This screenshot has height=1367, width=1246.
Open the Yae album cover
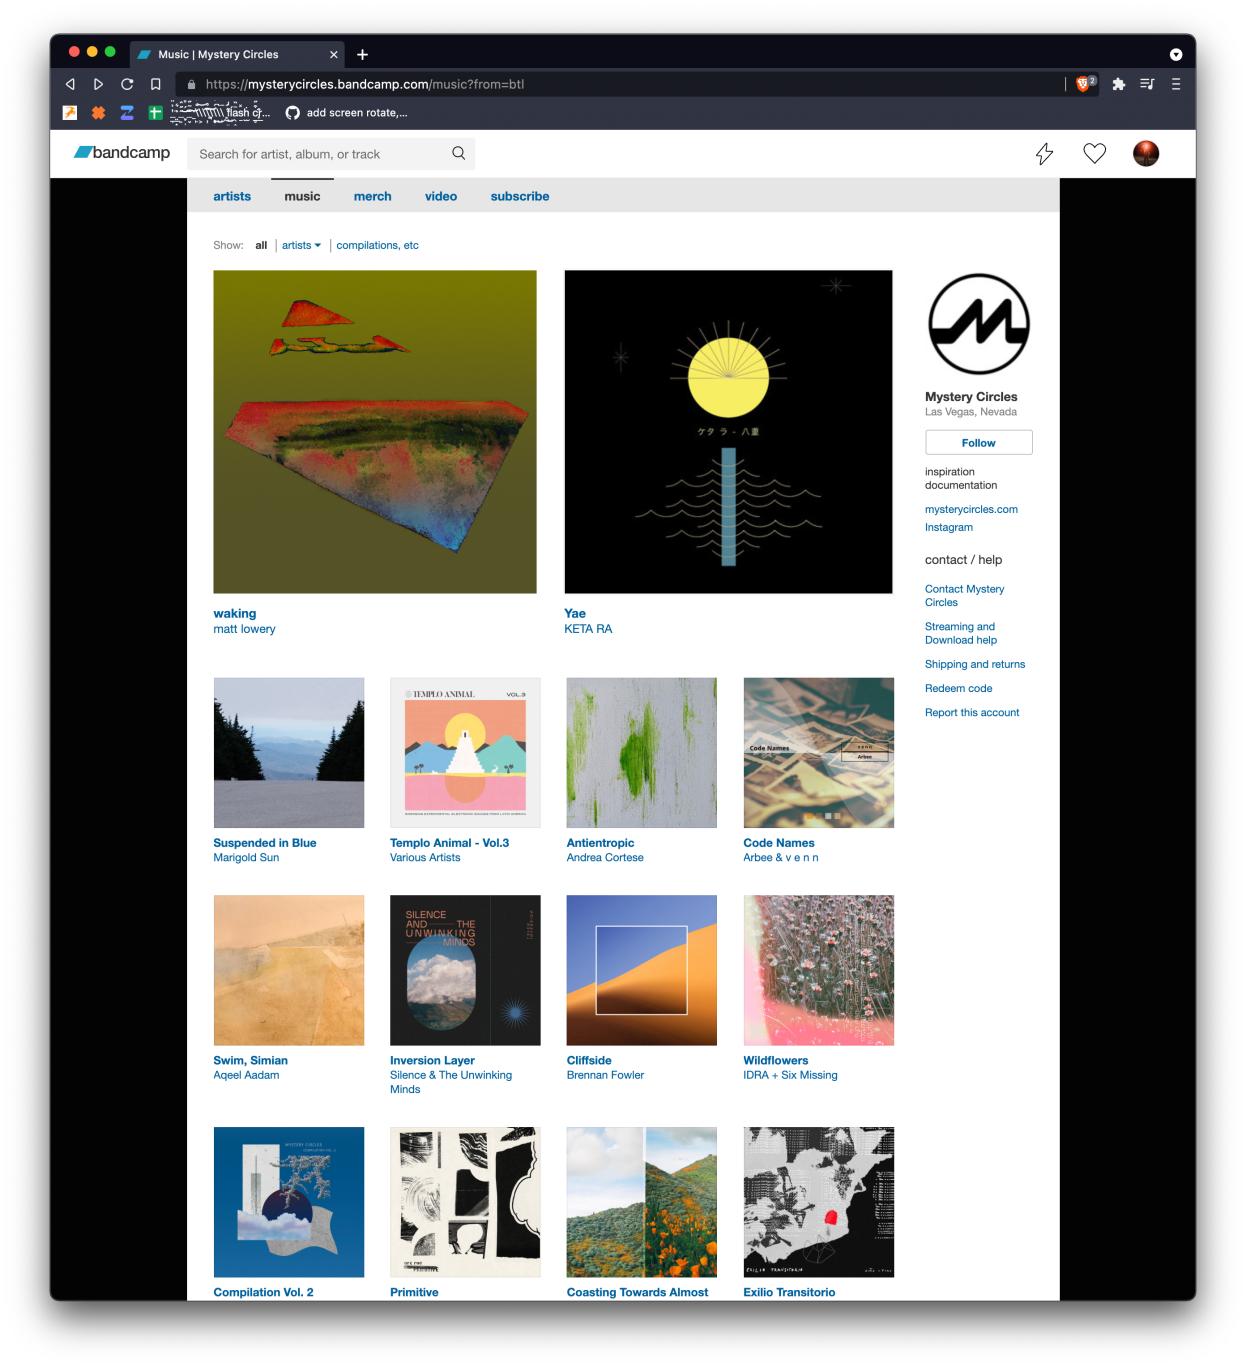pyautogui.click(x=728, y=432)
